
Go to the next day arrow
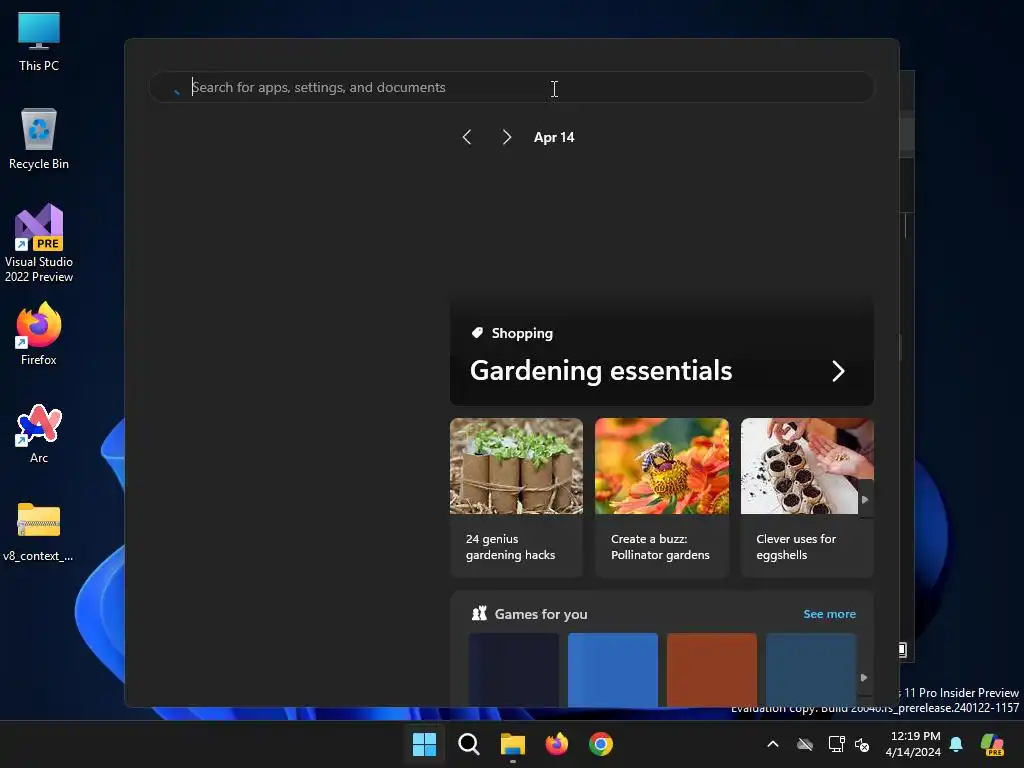(507, 137)
